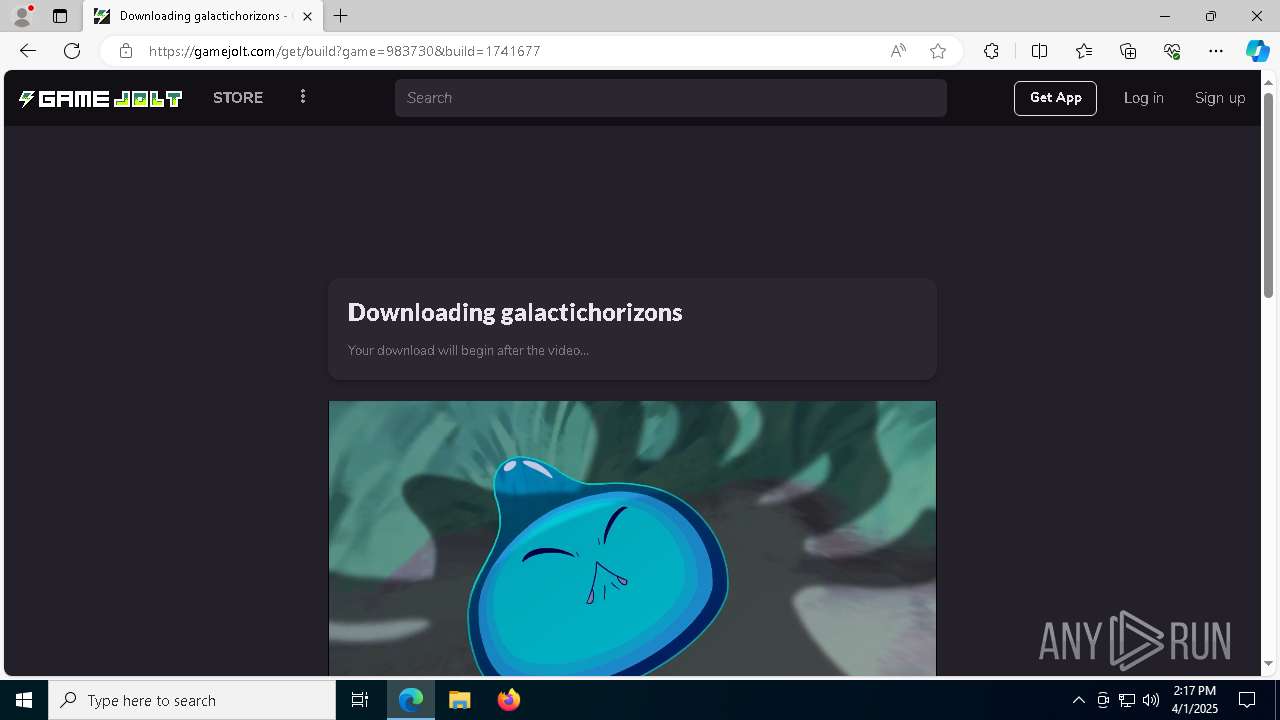Open the Copilot sidebar

click(1257, 51)
